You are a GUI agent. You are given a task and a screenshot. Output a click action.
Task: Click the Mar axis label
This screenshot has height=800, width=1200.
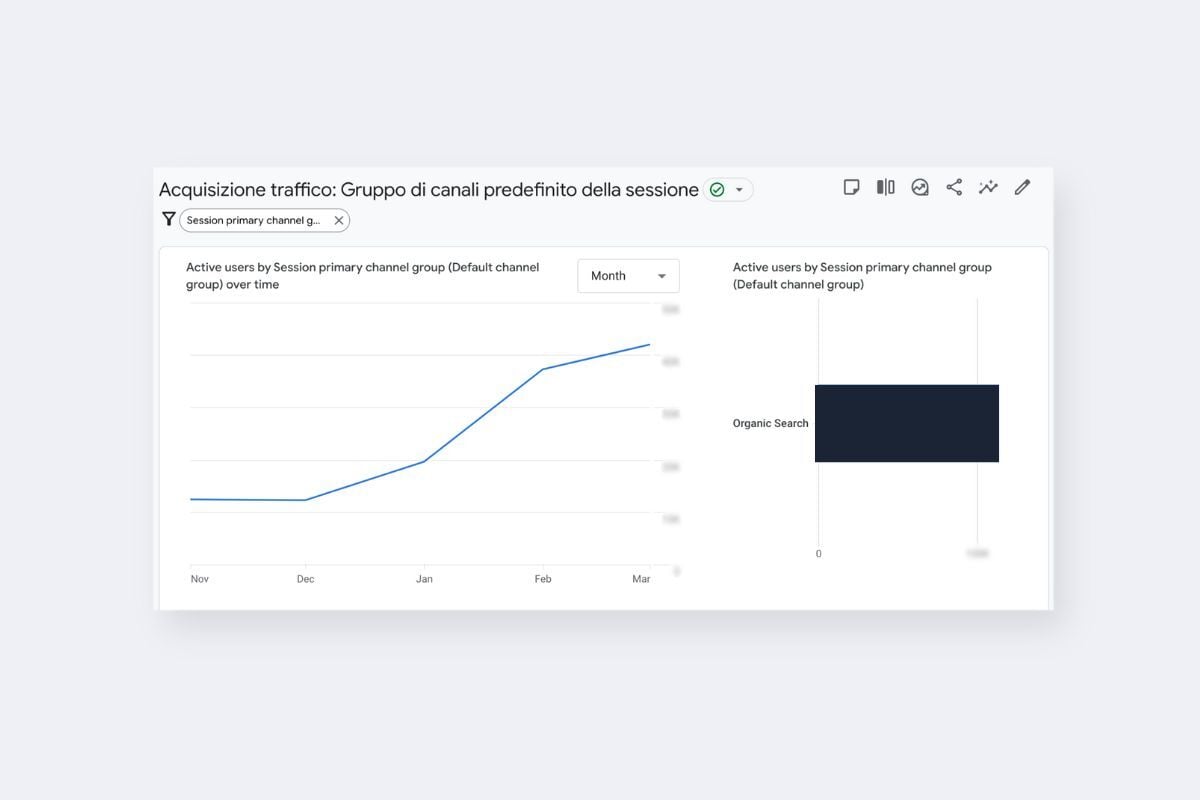point(642,579)
